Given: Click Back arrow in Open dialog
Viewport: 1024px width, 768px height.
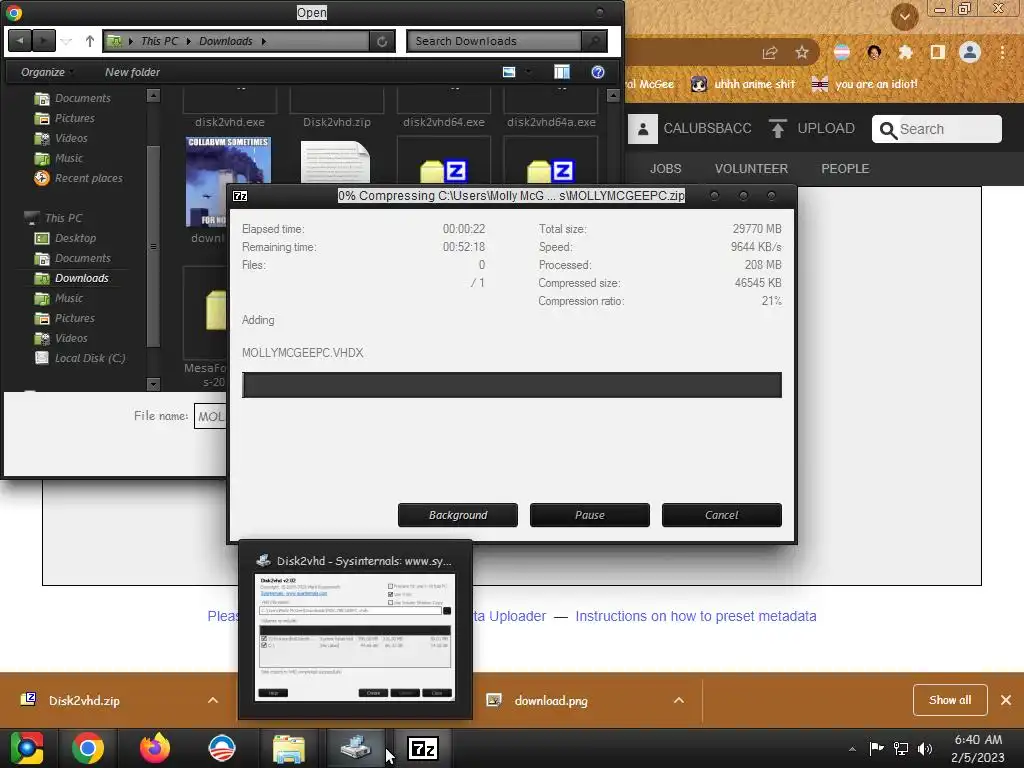Looking at the screenshot, I should pyautogui.click(x=20, y=41).
